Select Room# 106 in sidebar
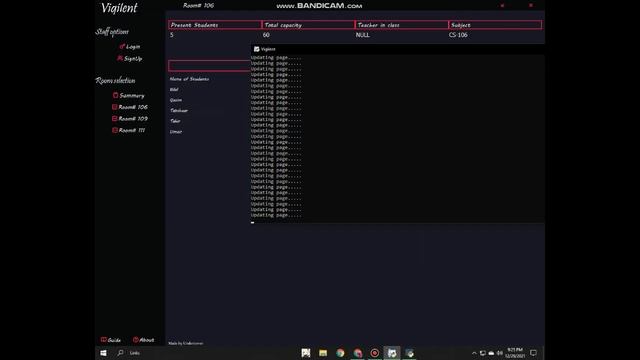Image resolution: width=640 pixels, height=360 pixels. 130,107
